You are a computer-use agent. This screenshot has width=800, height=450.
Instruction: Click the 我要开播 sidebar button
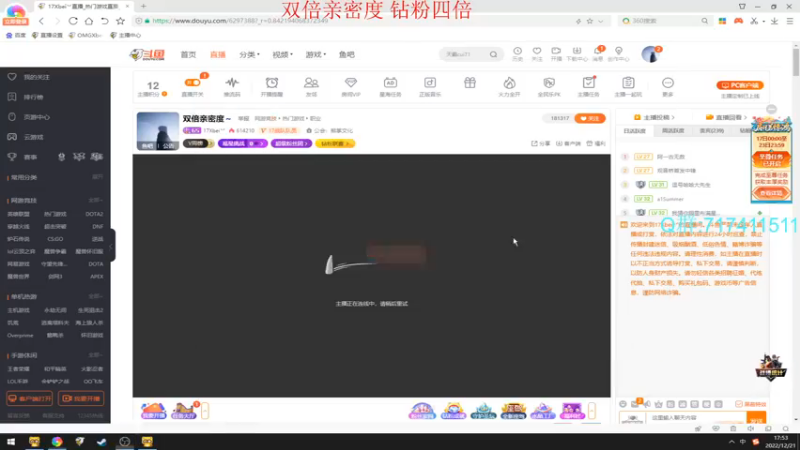pyautogui.click(x=81, y=398)
